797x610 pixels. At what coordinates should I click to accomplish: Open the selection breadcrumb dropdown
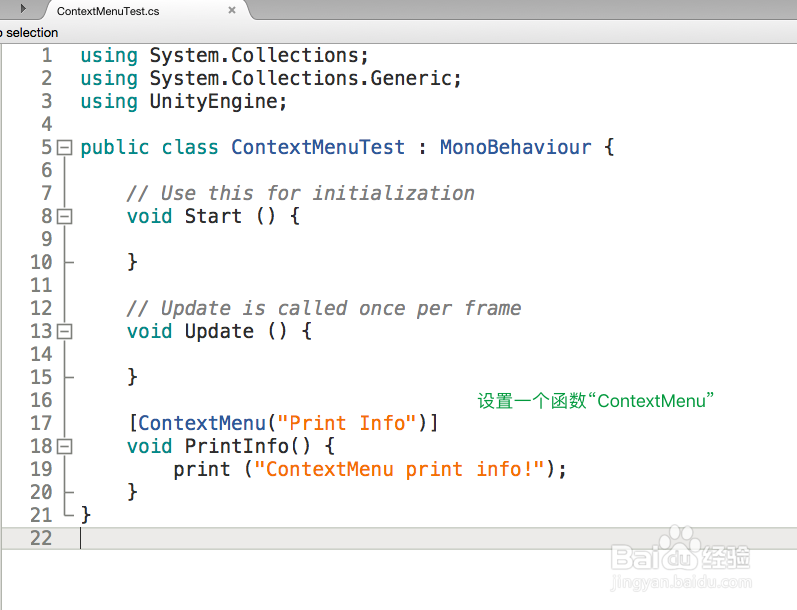coord(29,33)
